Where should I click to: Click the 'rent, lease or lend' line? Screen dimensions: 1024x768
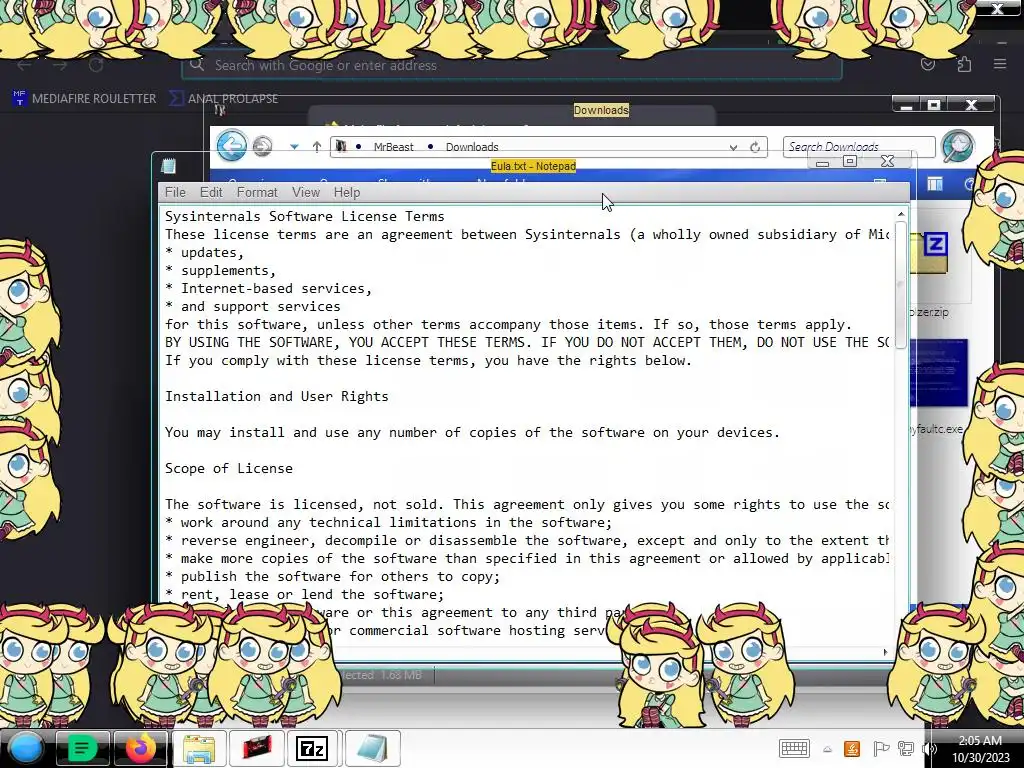pos(304,594)
